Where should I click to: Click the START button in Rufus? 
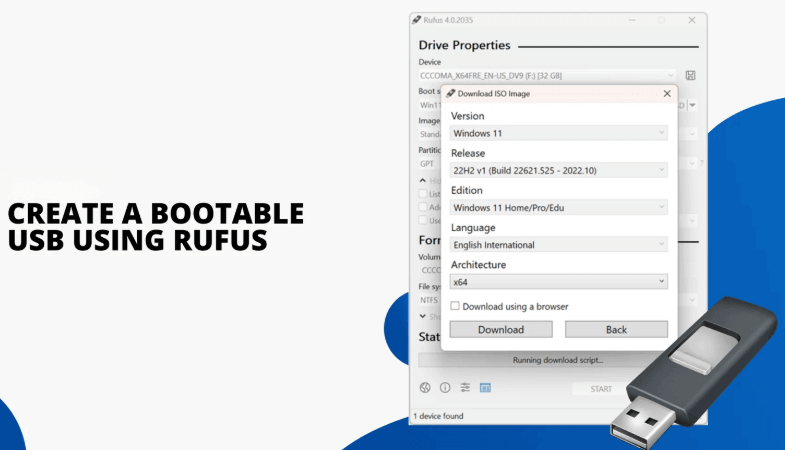pyautogui.click(x=601, y=389)
